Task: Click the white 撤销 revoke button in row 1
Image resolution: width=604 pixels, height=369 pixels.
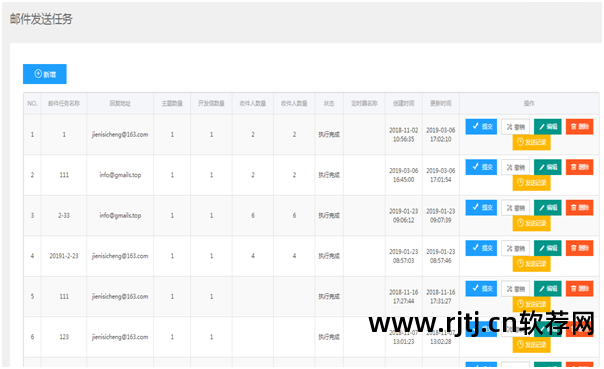Action: point(515,126)
